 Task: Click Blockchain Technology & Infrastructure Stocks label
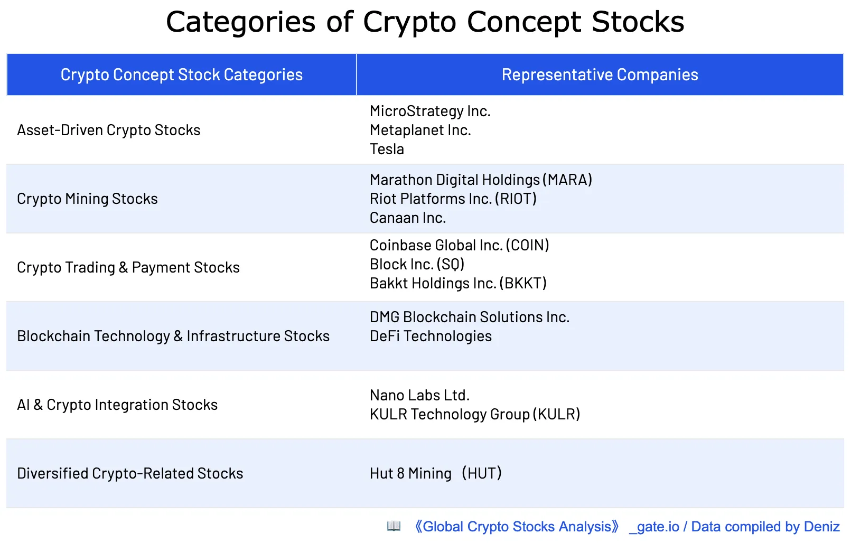(x=173, y=336)
